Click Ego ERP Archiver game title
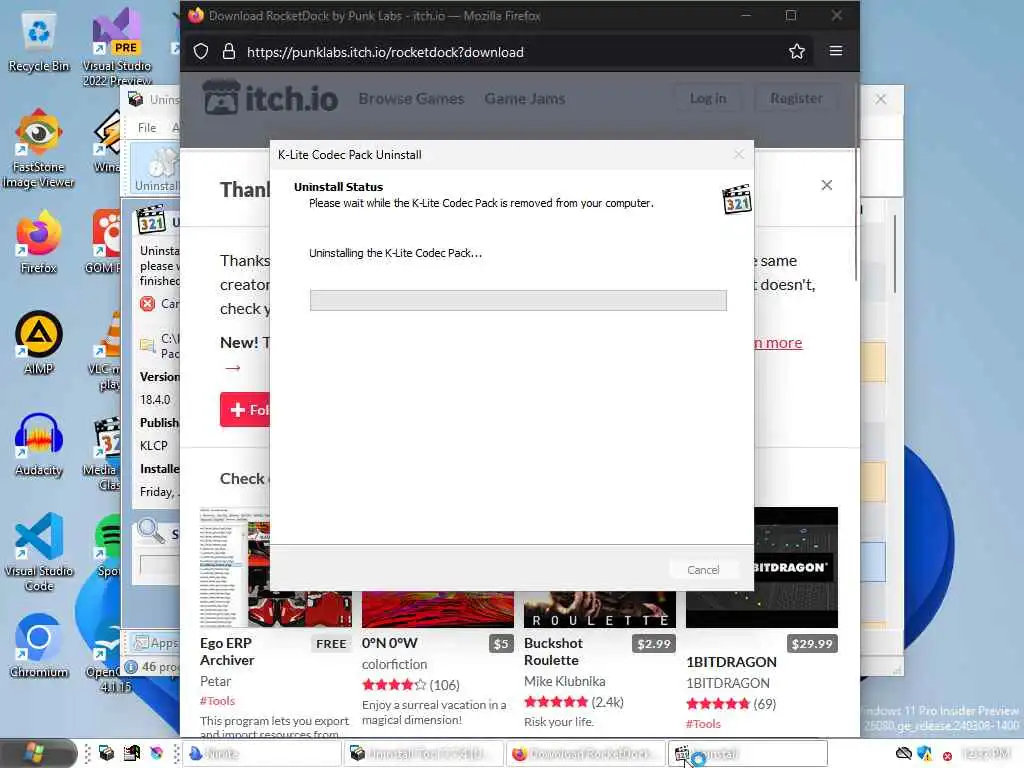 (x=227, y=652)
